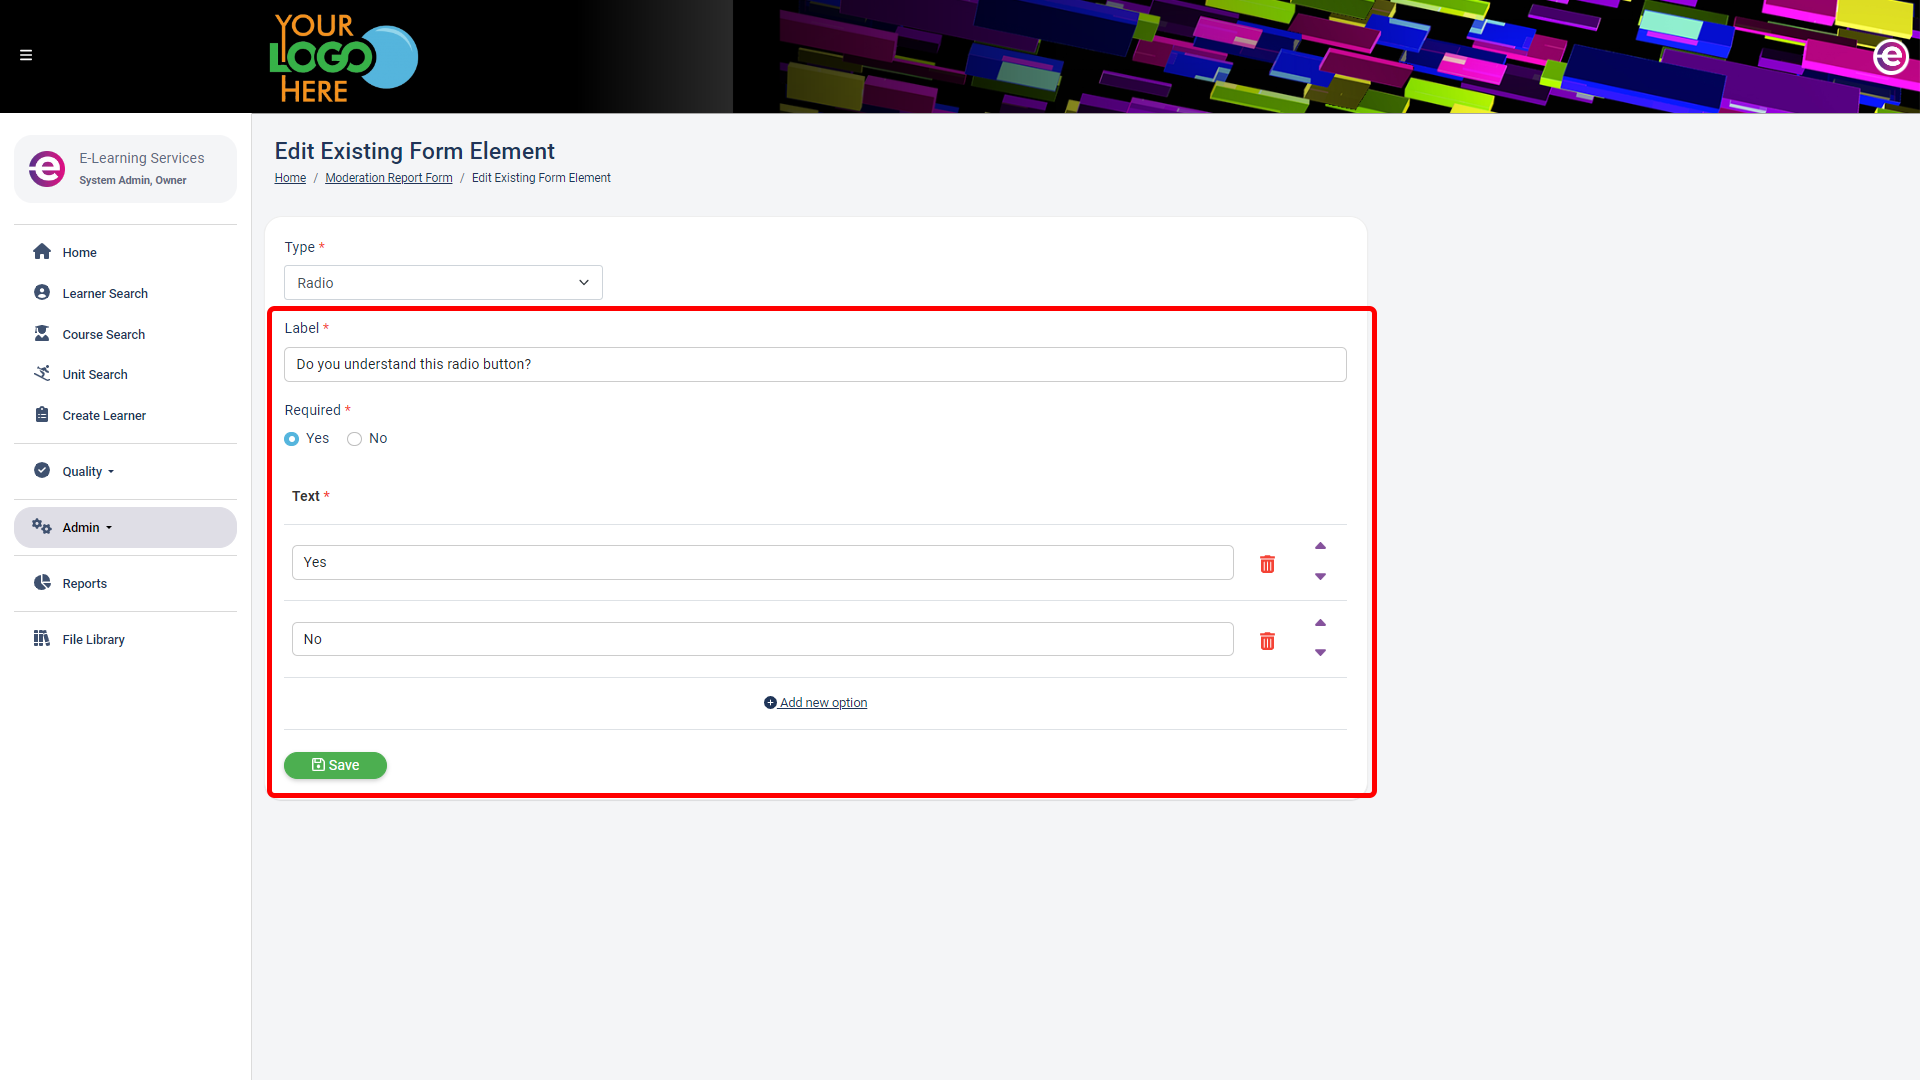Open the e-logo profile icon top right
Viewport: 1920px width, 1080px height.
(1890, 57)
